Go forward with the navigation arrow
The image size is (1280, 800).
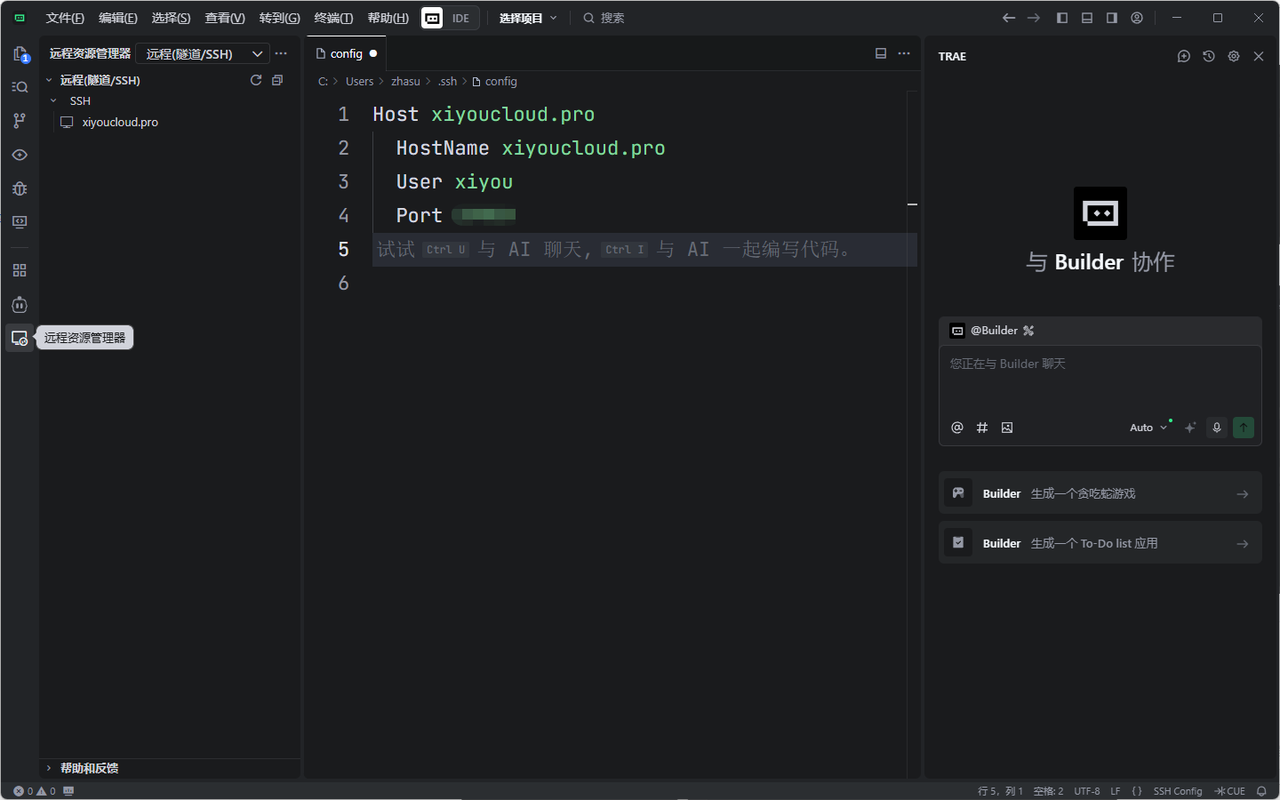point(1034,18)
